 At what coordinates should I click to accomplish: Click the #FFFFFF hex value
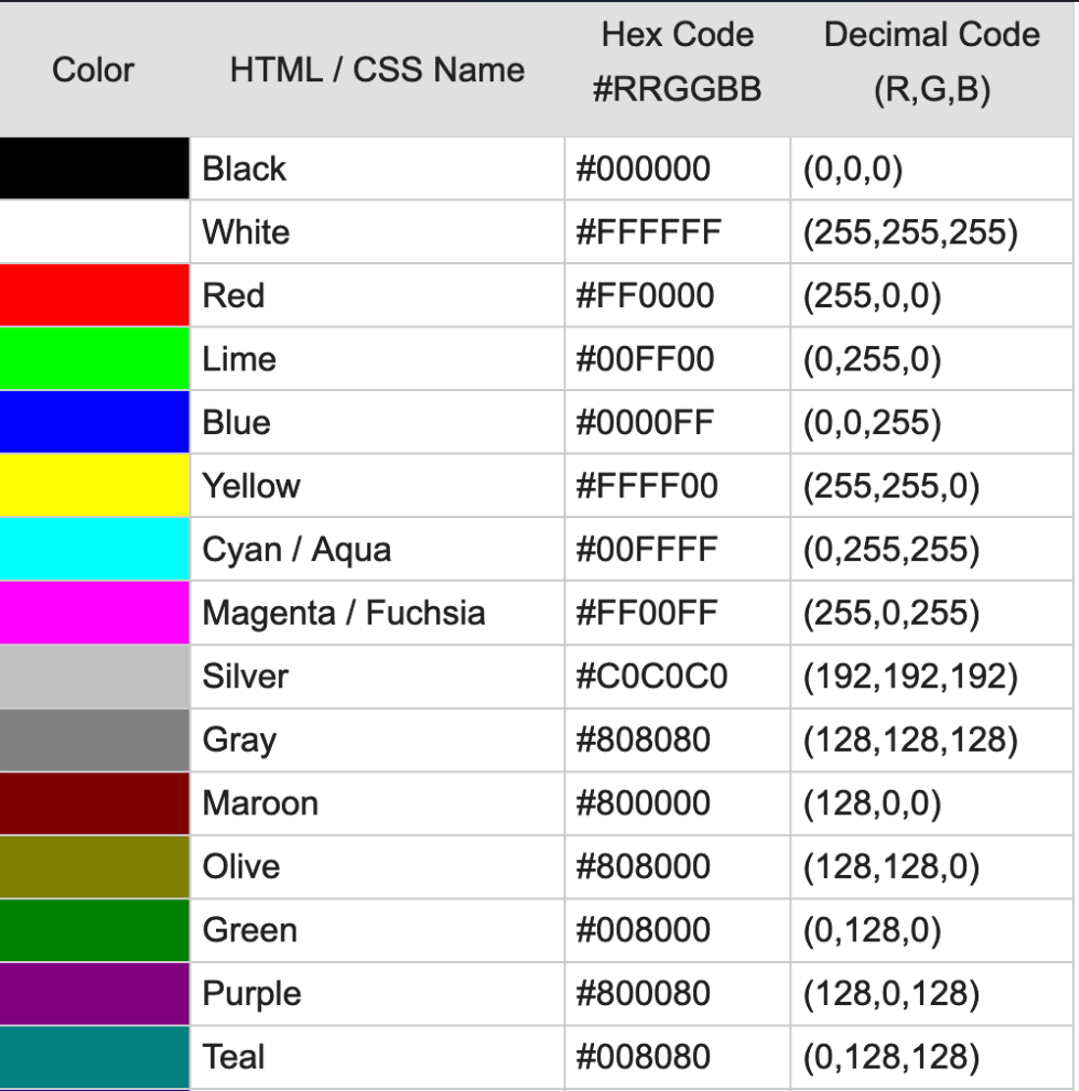648,232
